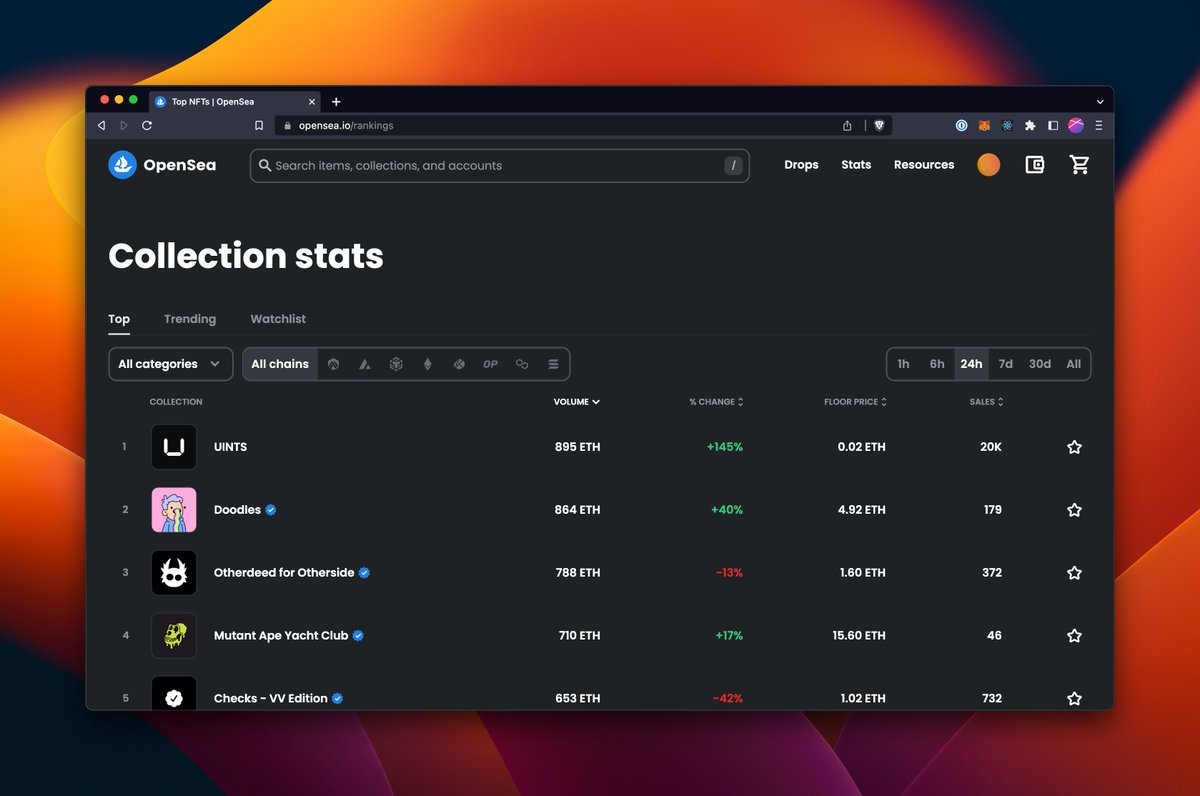Open the MetaMask fox extension

984,126
